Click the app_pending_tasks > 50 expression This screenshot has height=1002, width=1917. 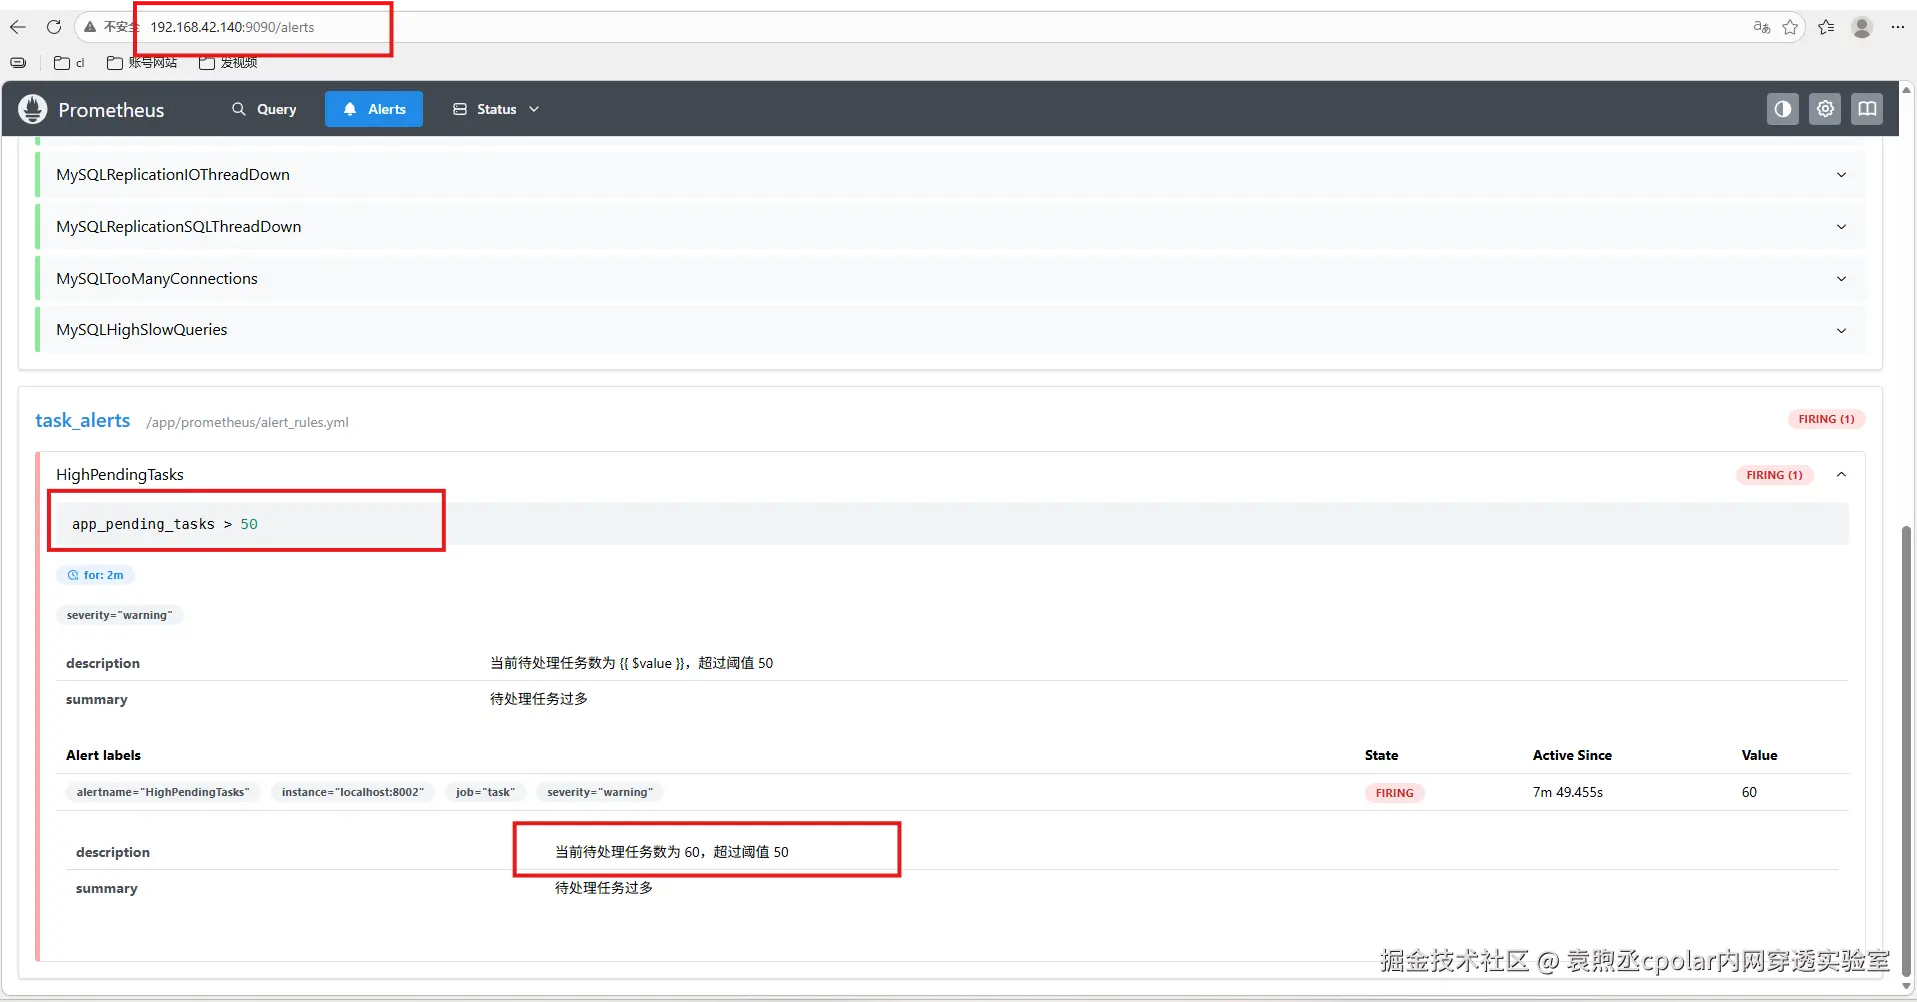[165, 524]
